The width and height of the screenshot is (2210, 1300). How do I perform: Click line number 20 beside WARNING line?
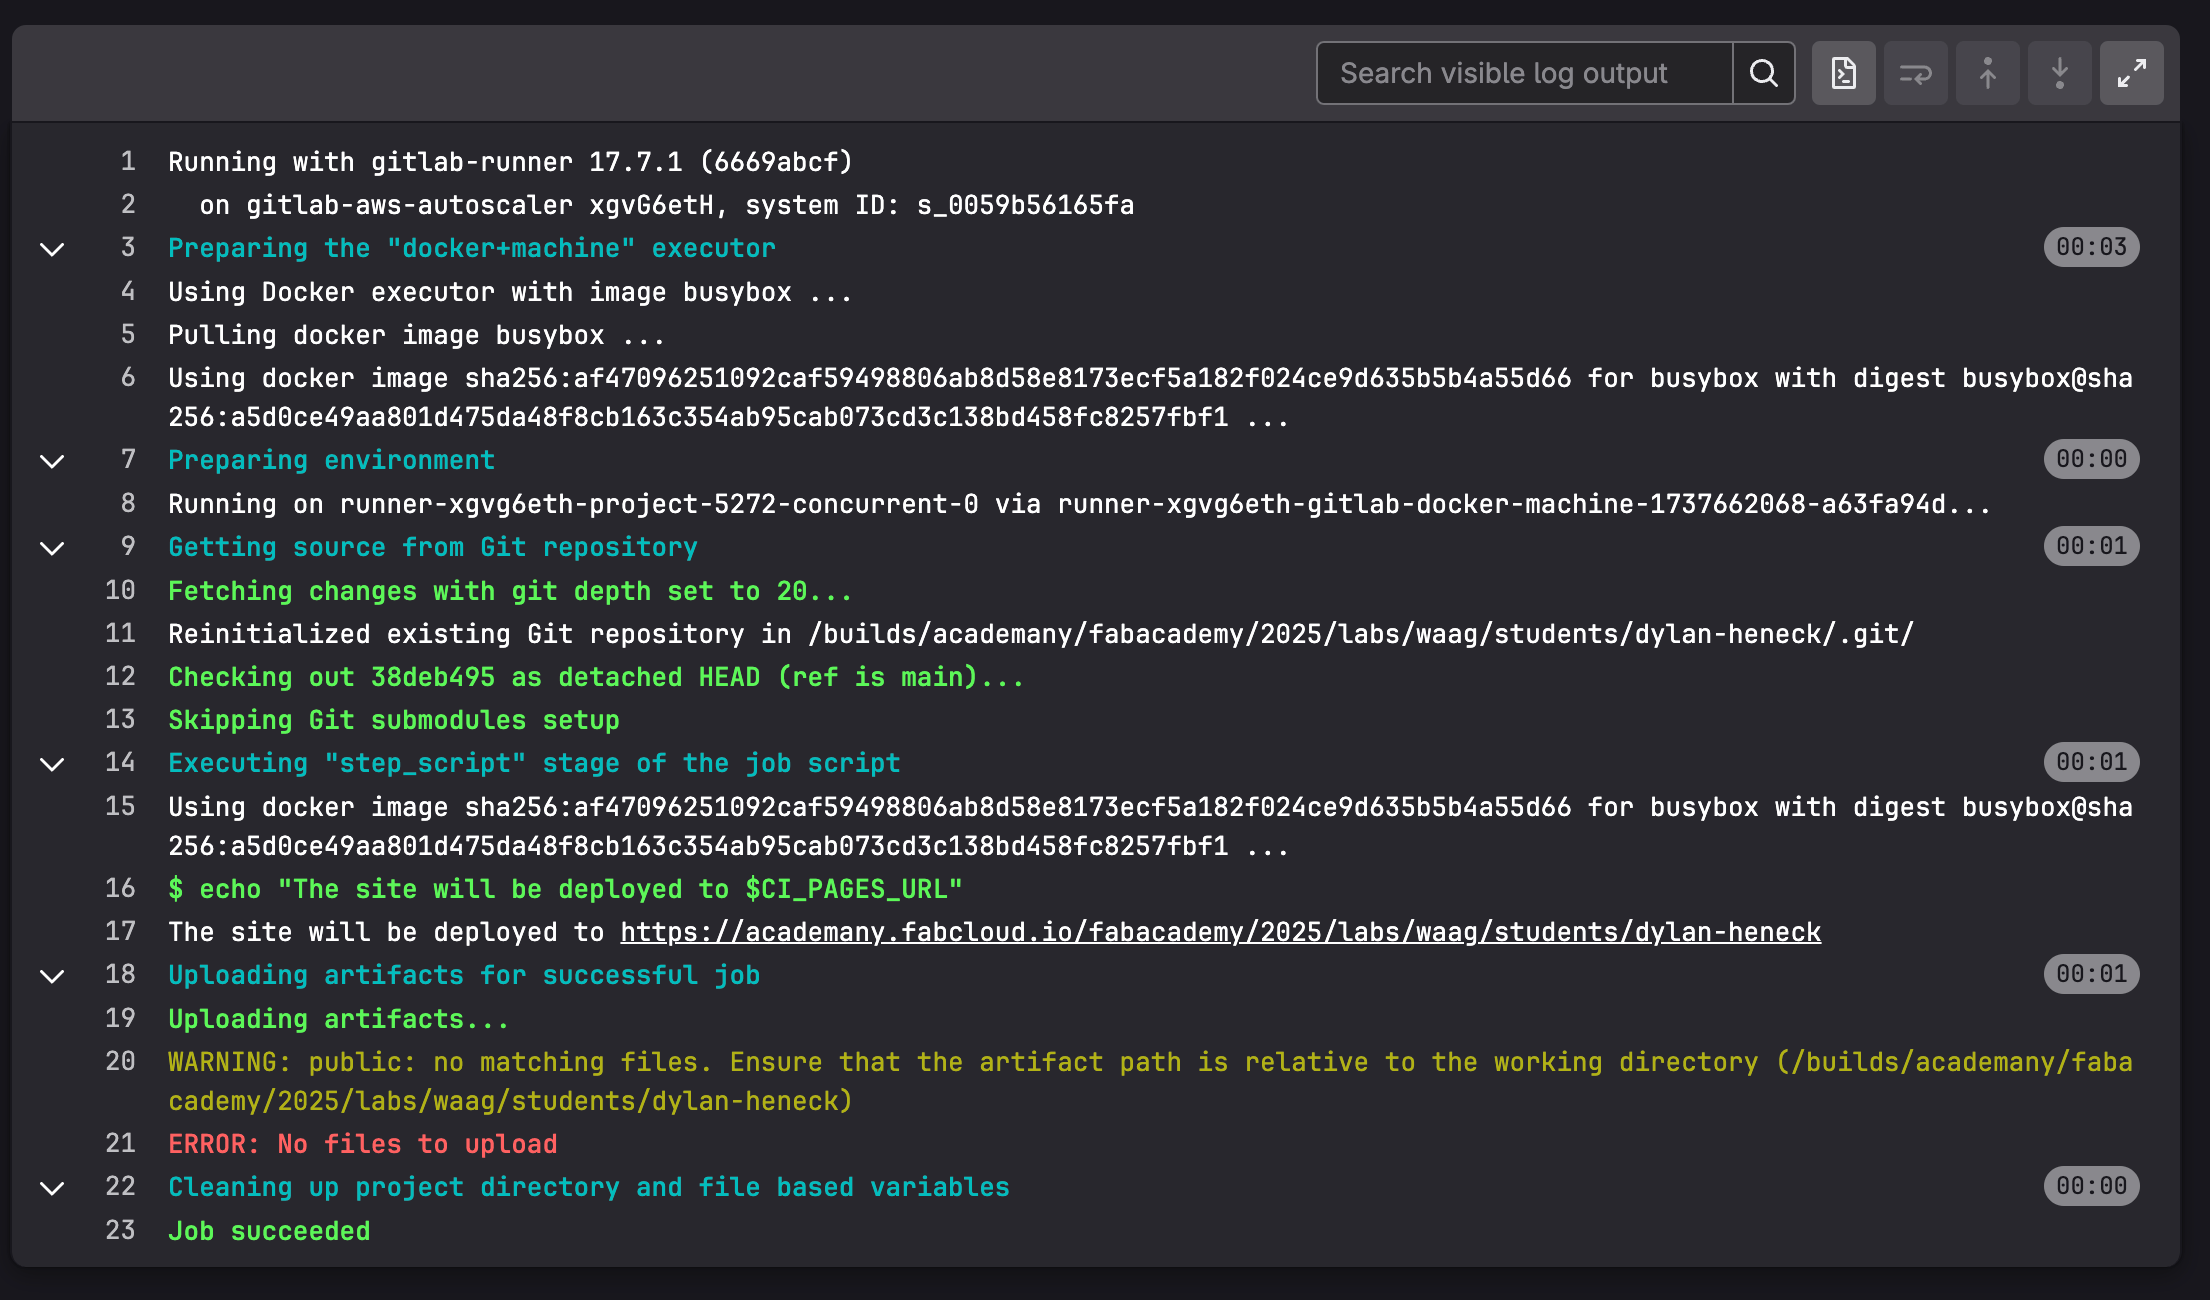coord(121,1061)
